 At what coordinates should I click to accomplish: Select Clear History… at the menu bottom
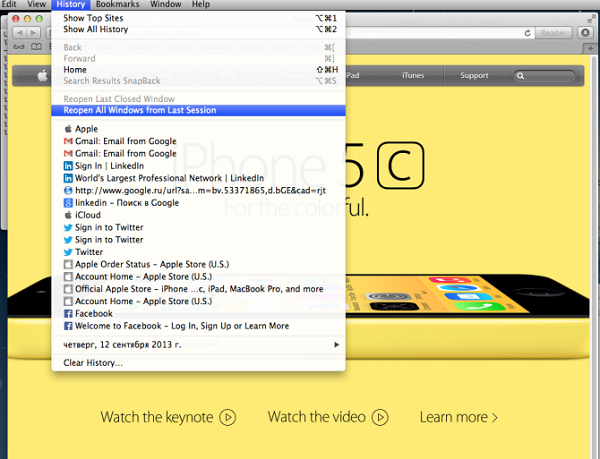(x=93, y=362)
